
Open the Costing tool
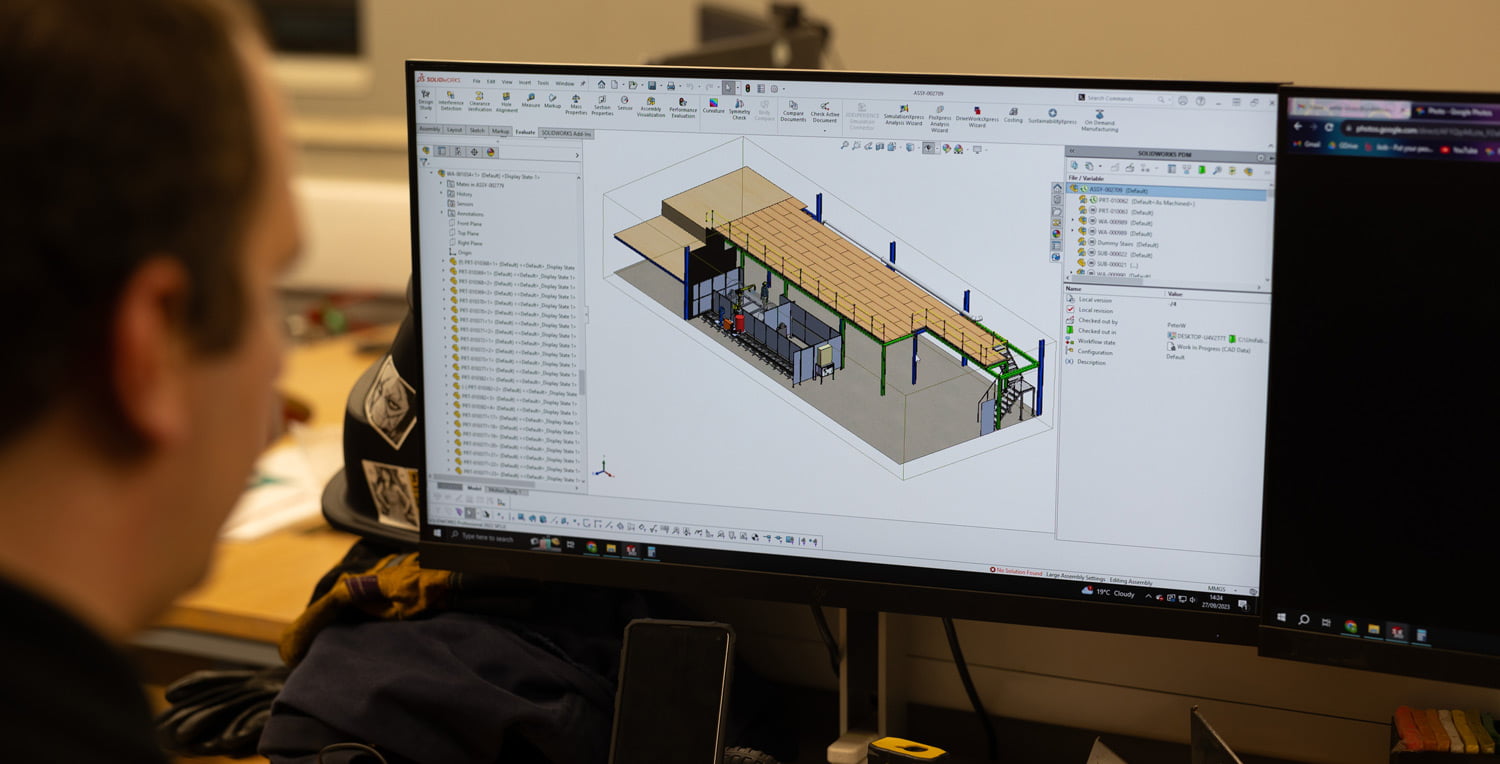point(1013,116)
